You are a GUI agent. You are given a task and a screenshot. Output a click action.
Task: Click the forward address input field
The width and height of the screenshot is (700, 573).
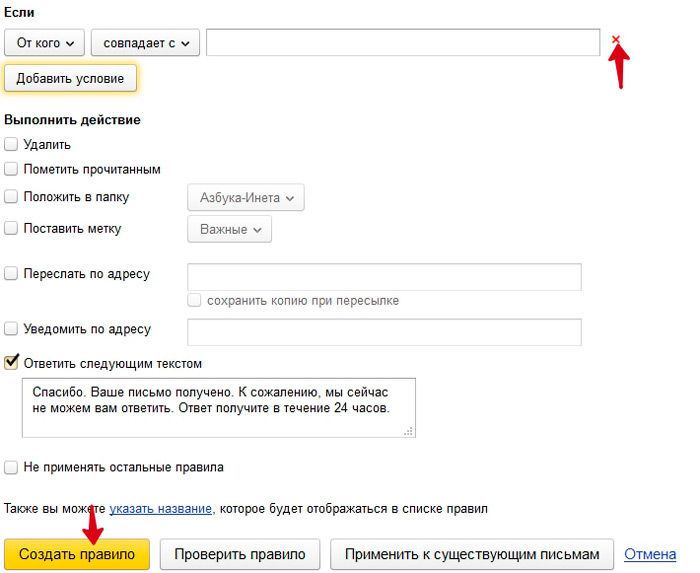click(384, 277)
